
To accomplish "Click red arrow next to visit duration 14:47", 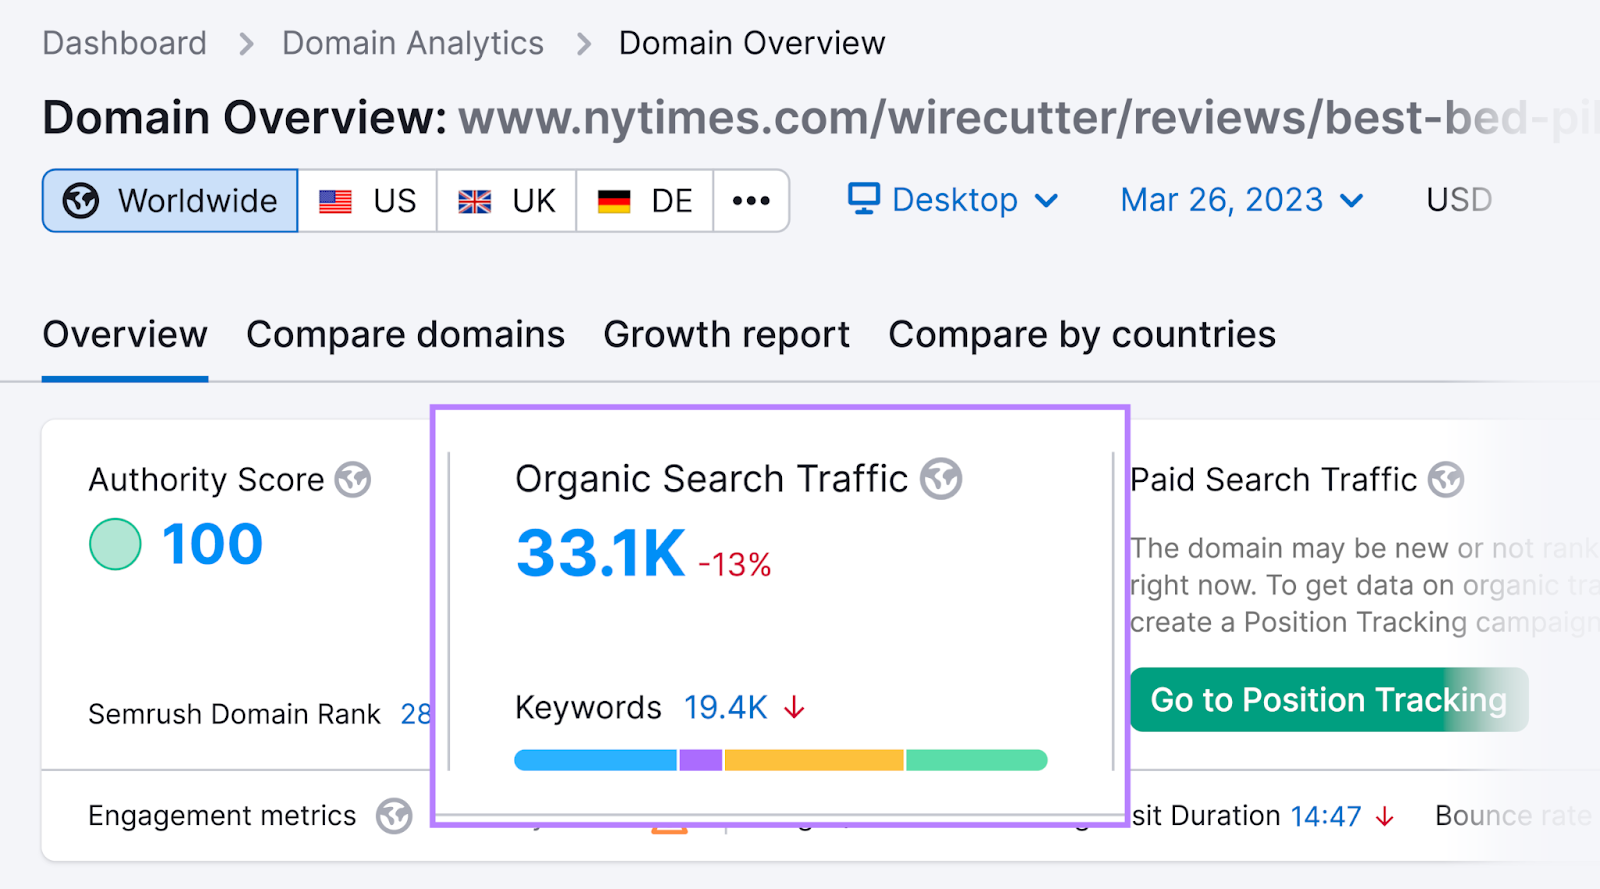I will coord(1385,817).
